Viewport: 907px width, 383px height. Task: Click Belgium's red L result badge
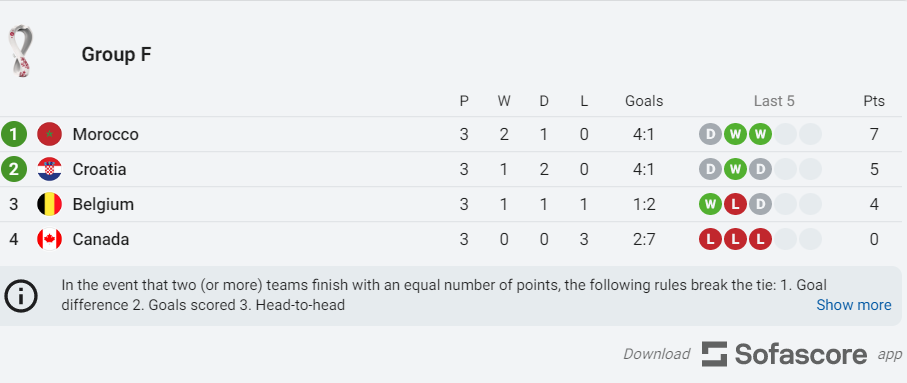(735, 204)
